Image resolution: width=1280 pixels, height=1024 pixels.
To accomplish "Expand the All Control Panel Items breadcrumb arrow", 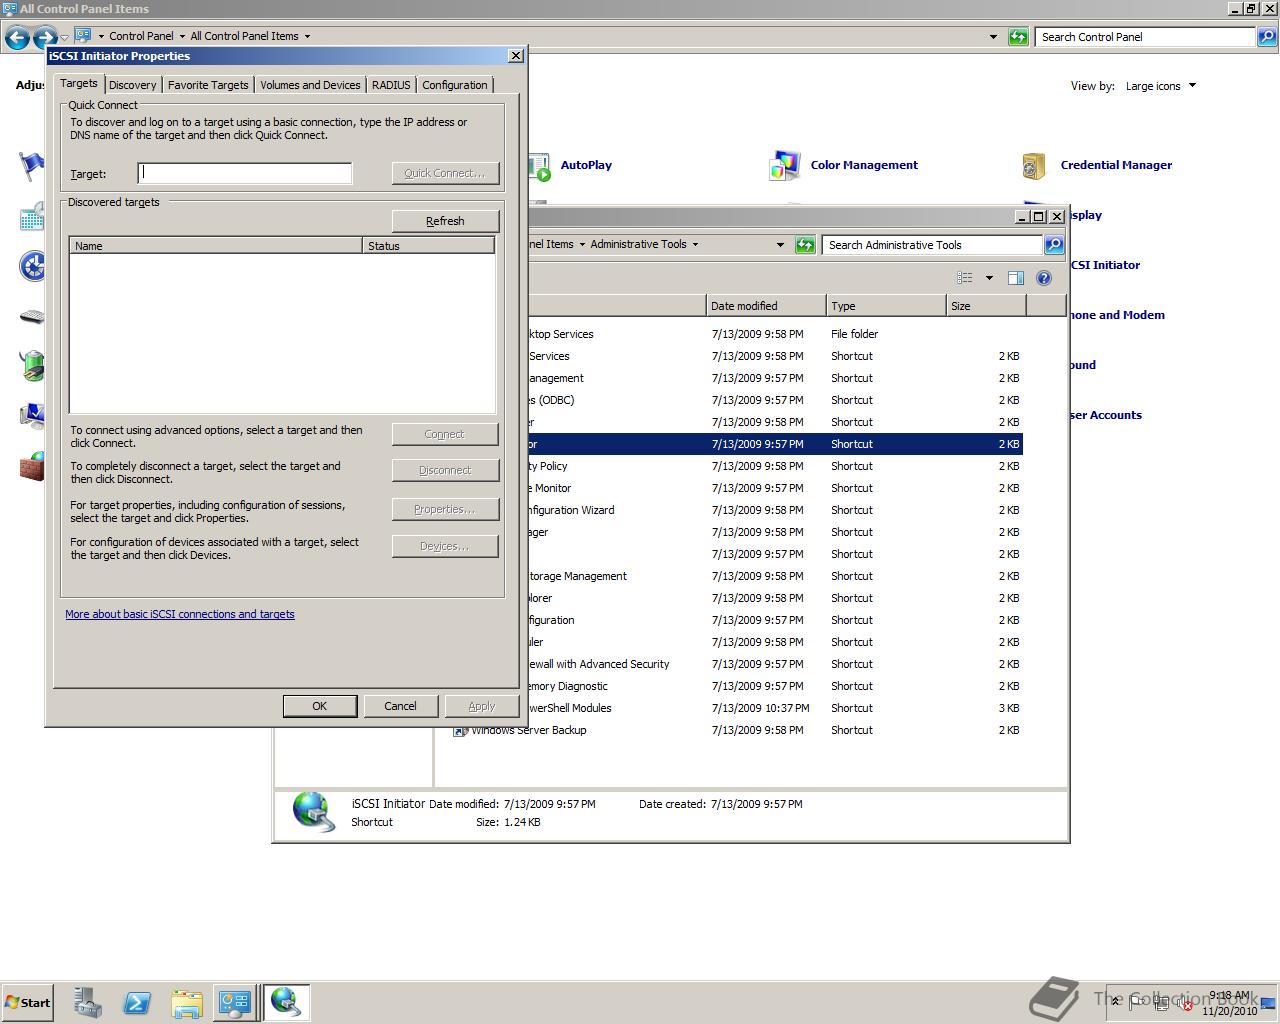I will (307, 37).
